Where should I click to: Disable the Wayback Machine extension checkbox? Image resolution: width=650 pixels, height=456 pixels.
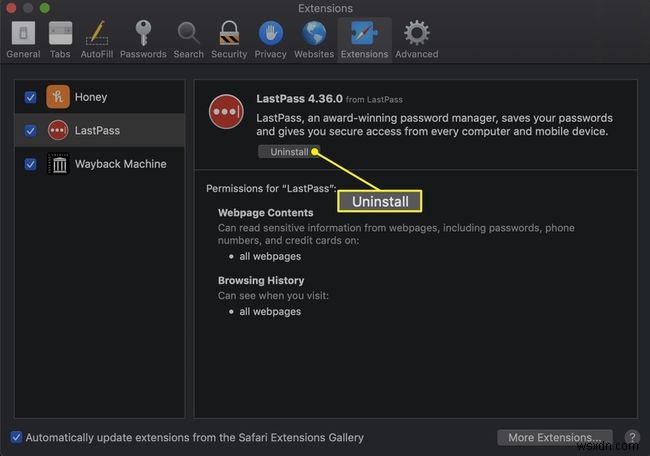coord(30,164)
